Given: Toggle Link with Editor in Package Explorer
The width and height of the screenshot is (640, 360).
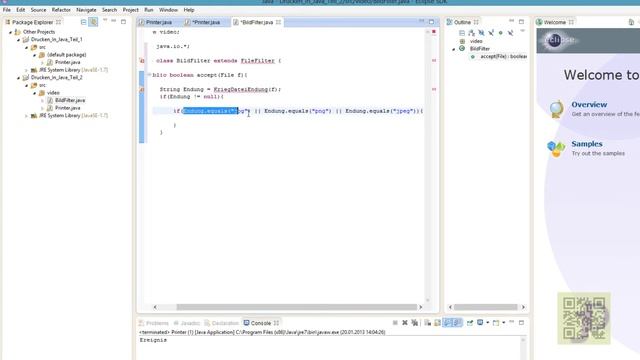Looking at the screenshot, I should point(93,22).
